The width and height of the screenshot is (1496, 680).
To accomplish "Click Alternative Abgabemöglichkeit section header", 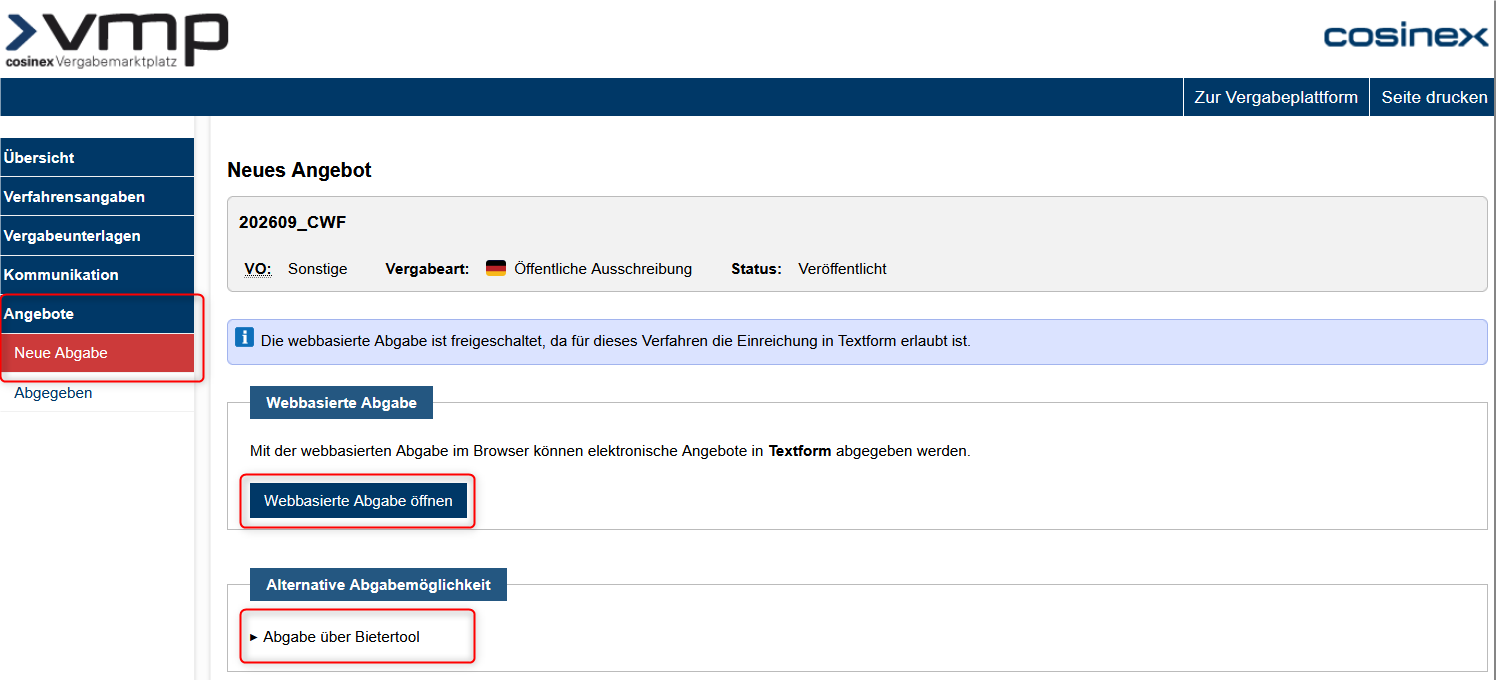I will click(378, 585).
